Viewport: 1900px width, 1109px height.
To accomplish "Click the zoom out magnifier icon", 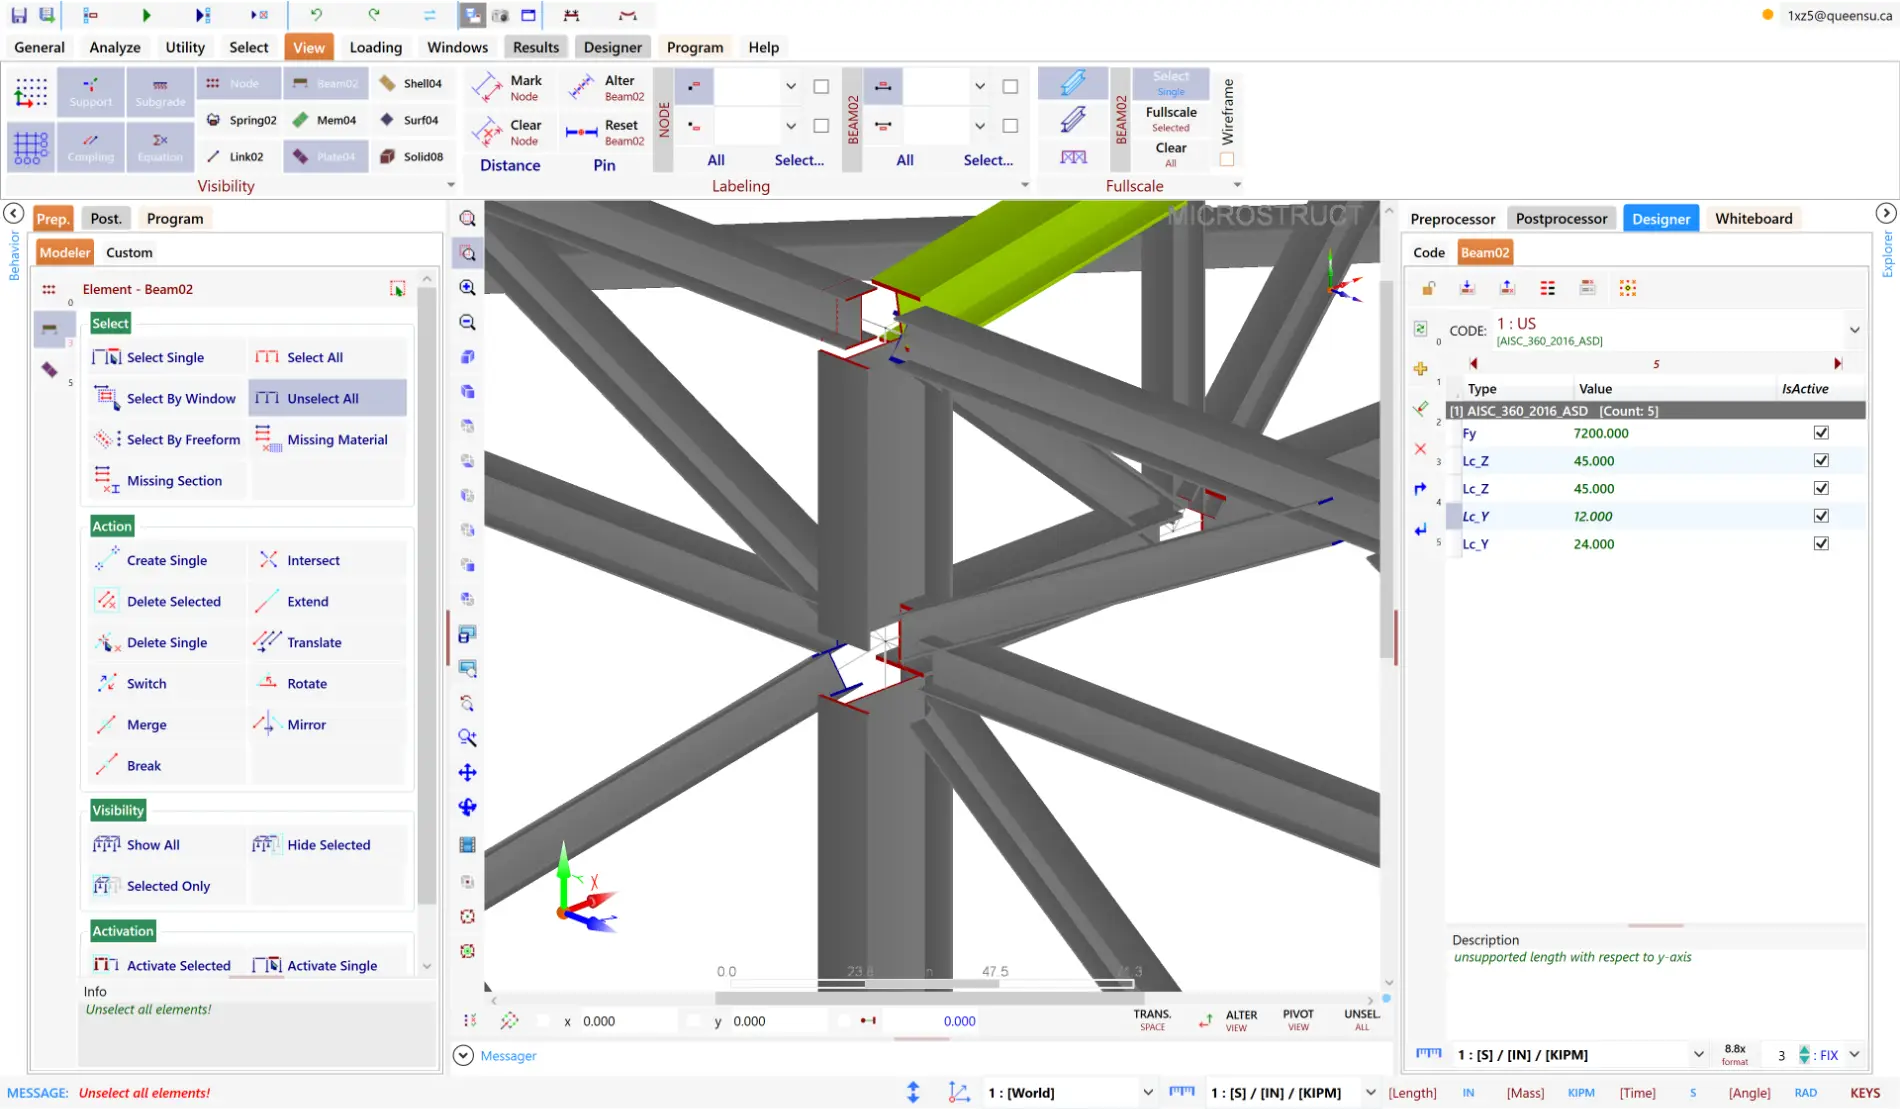I will tap(467, 322).
